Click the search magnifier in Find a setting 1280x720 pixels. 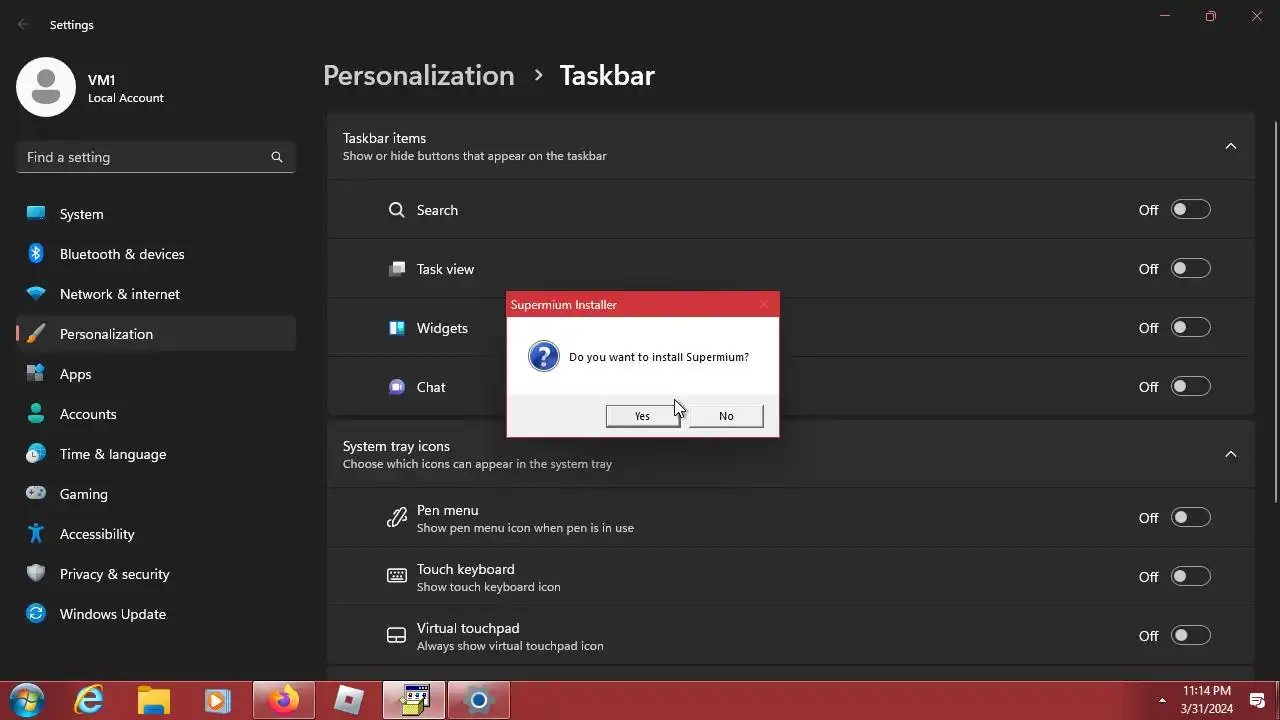pyautogui.click(x=277, y=157)
